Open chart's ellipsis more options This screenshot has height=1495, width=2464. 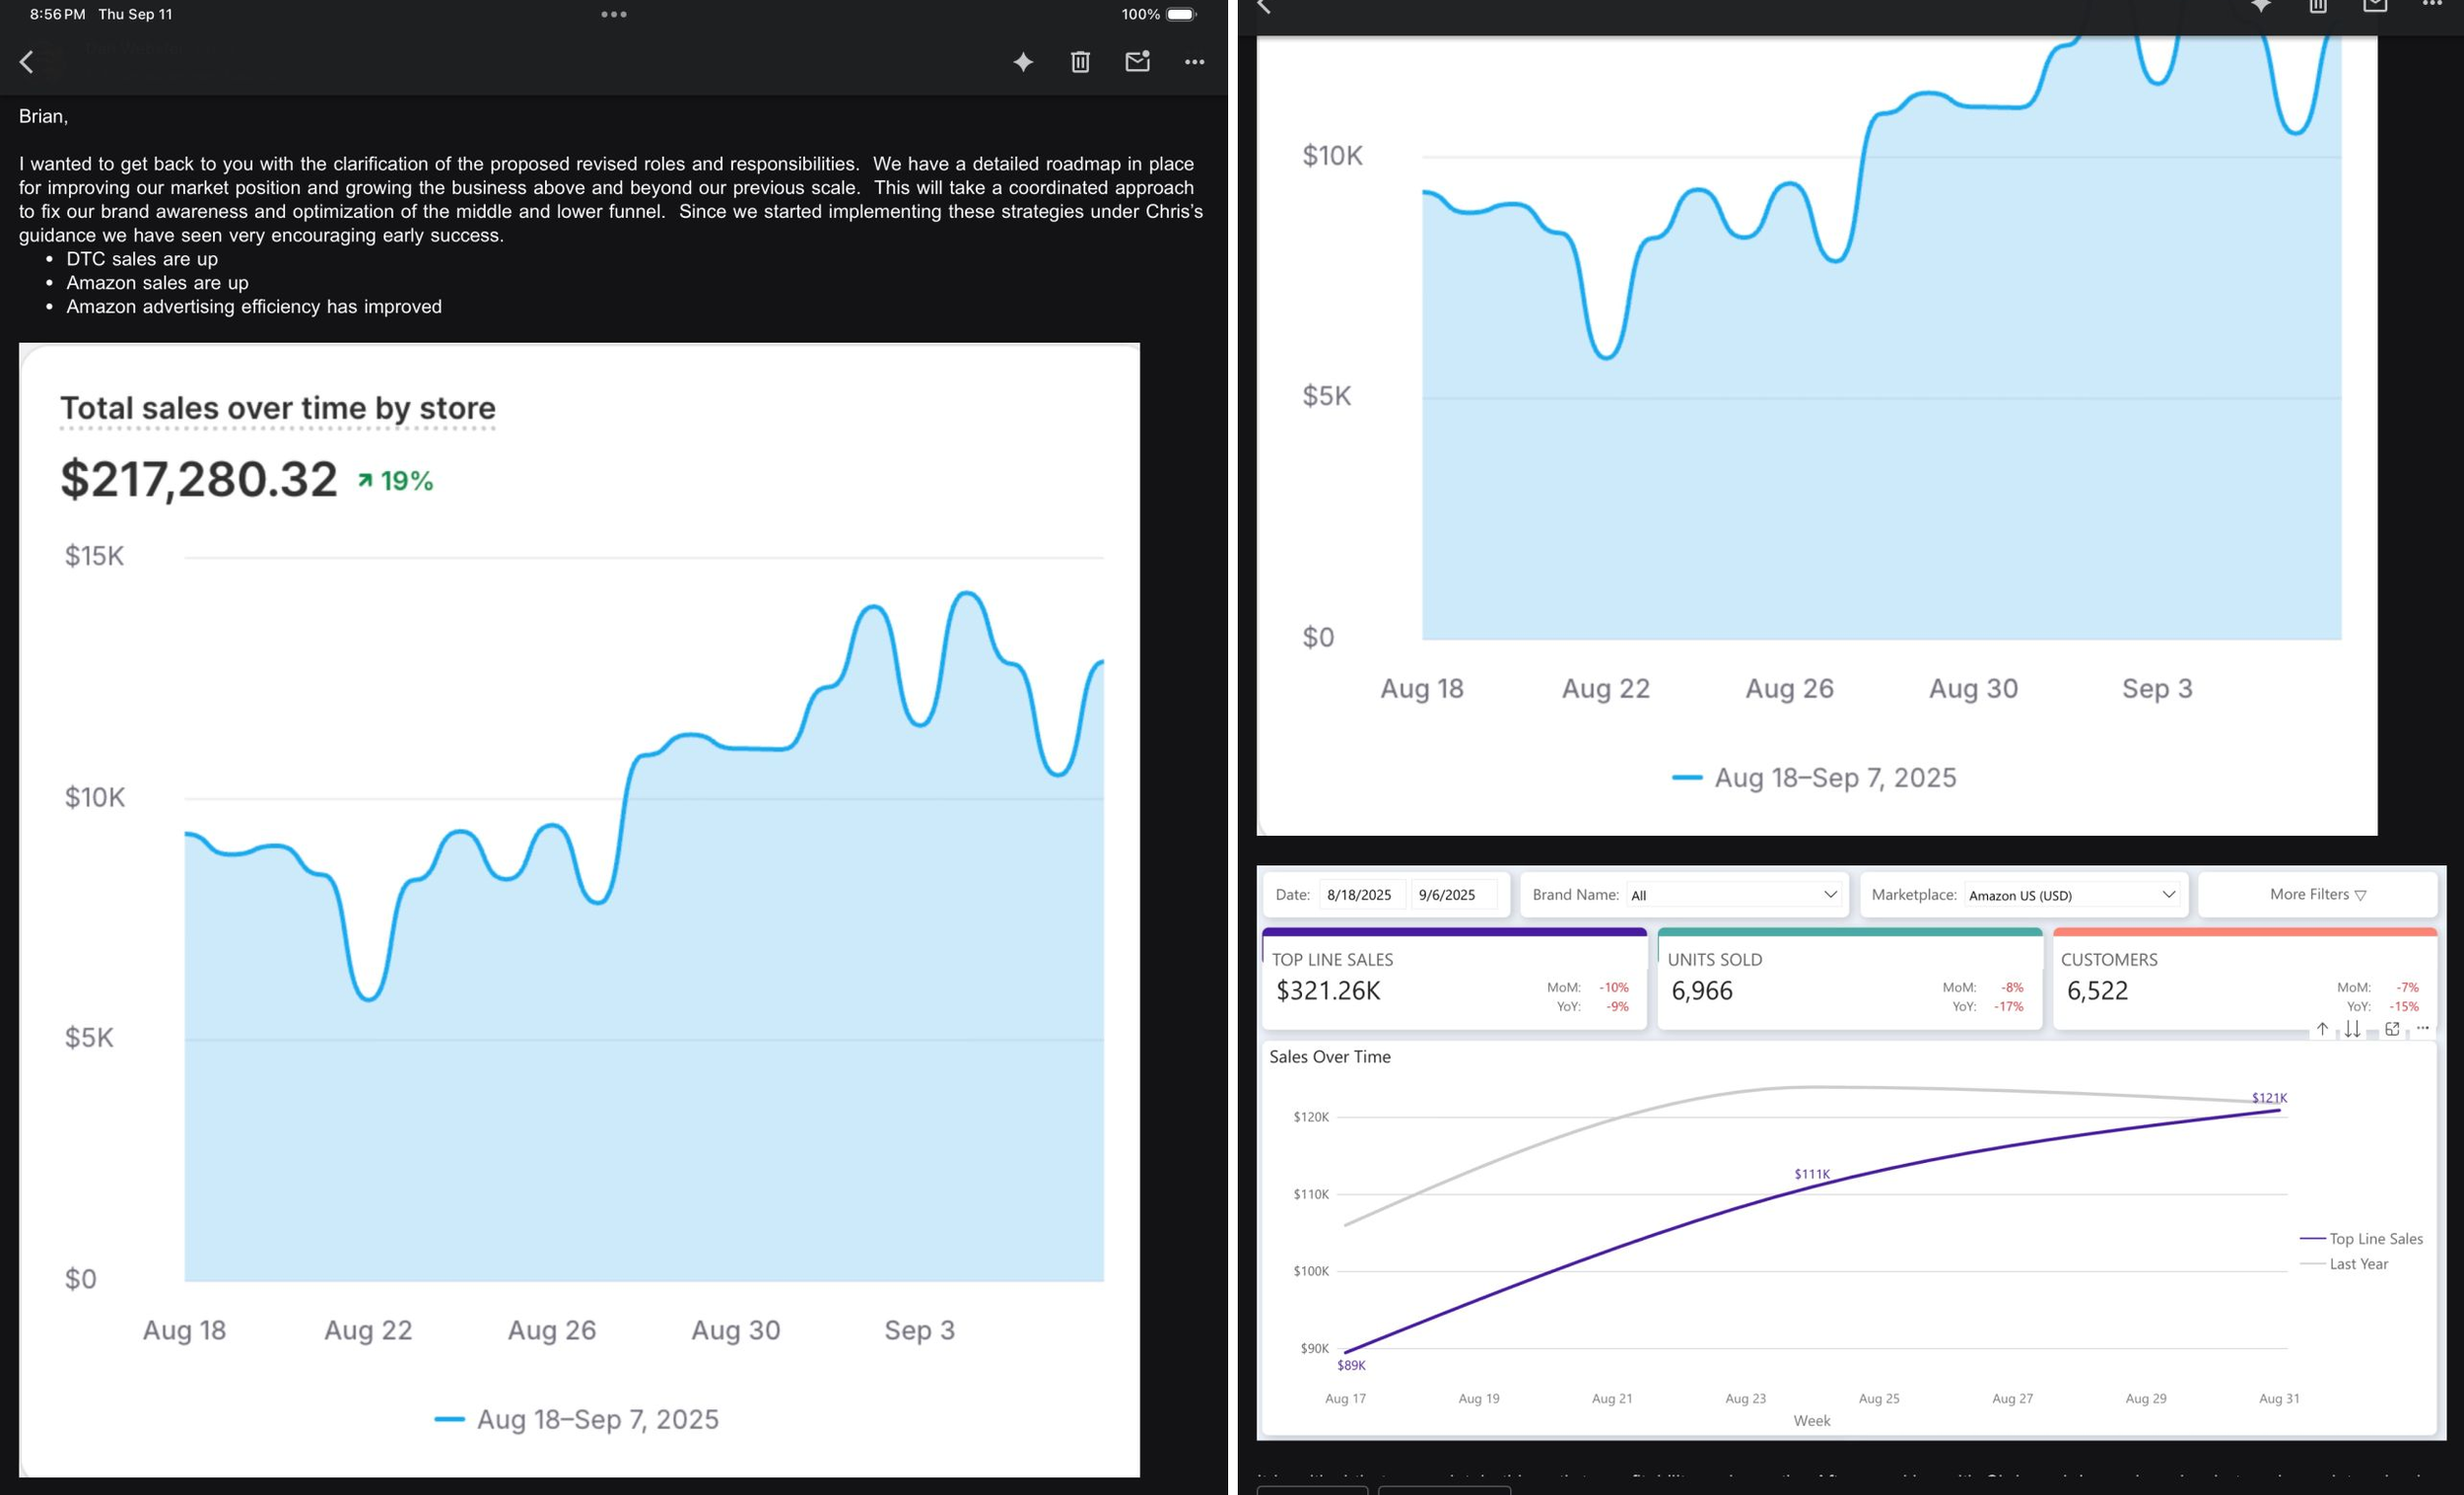click(2423, 1028)
